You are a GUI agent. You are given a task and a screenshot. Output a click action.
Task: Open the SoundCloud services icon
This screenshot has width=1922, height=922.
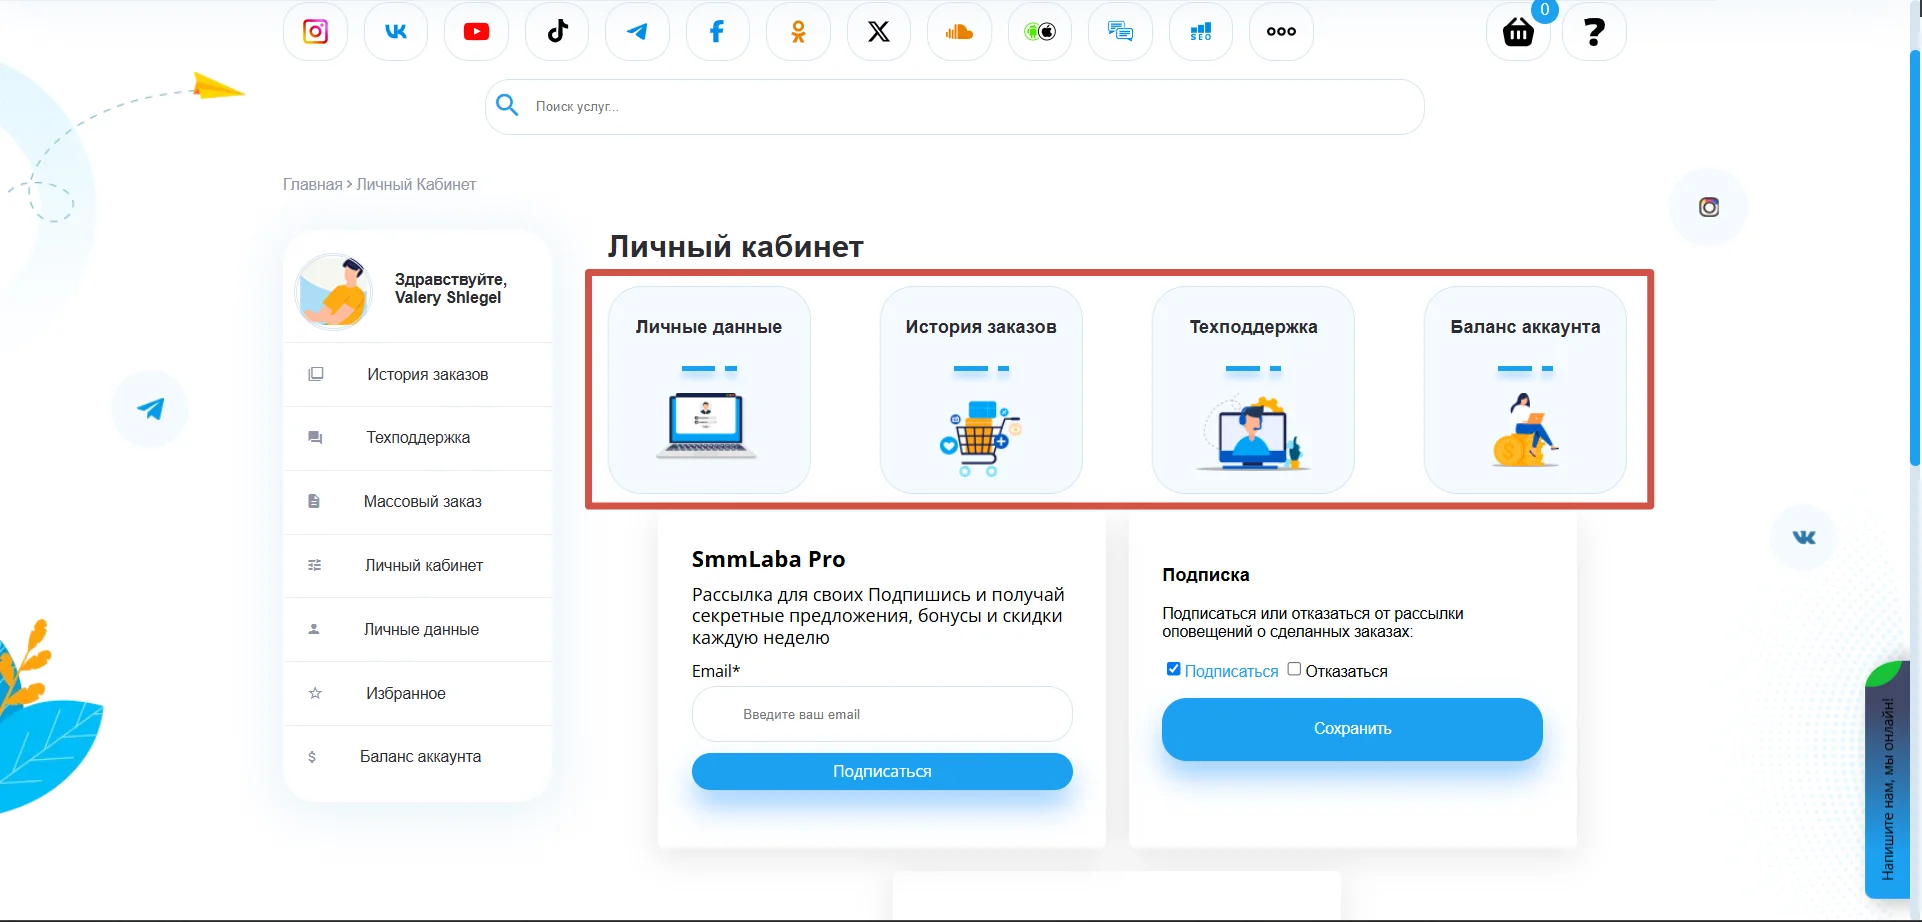tap(959, 32)
